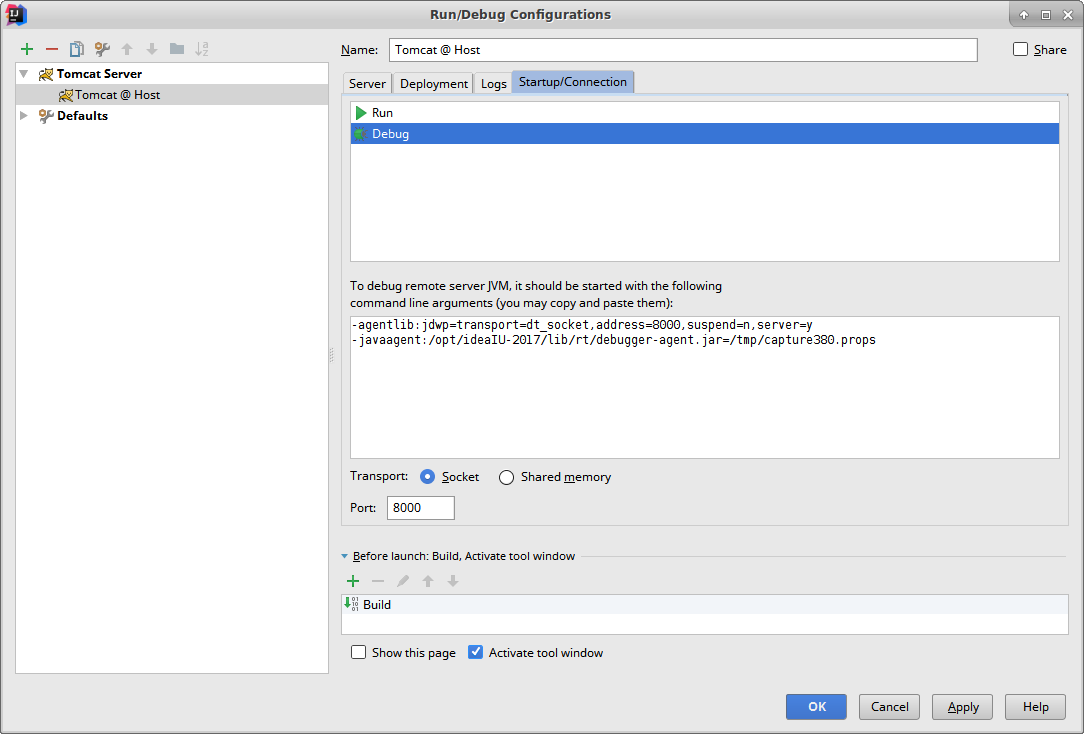1084x734 pixels.
Task: Open Edit Defaults wrench icon
Action: pos(102,49)
